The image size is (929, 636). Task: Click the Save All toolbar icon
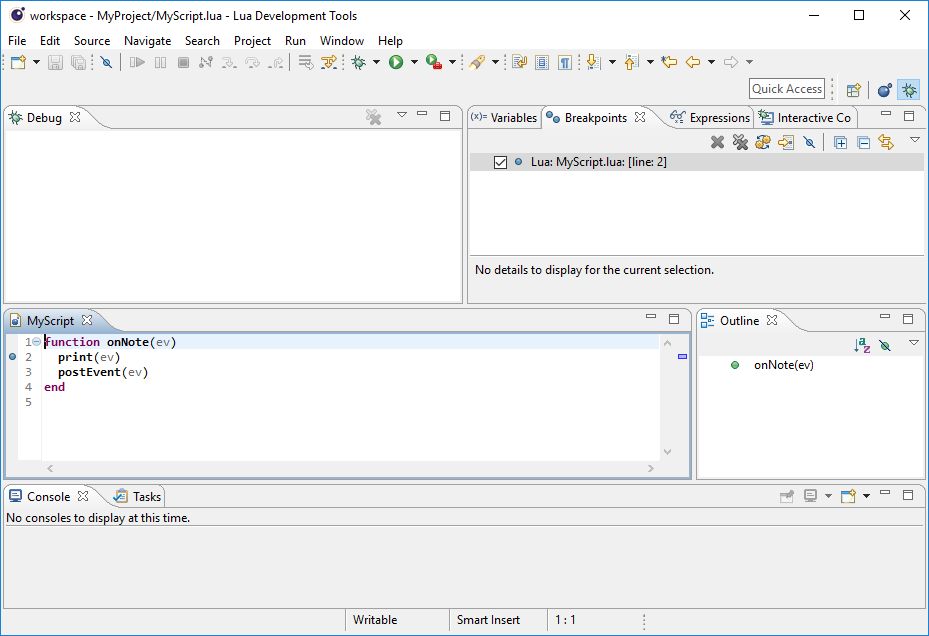78,62
